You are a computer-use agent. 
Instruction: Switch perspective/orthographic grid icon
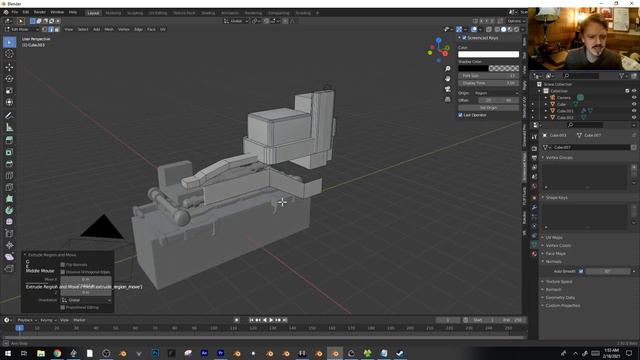(x=448, y=99)
